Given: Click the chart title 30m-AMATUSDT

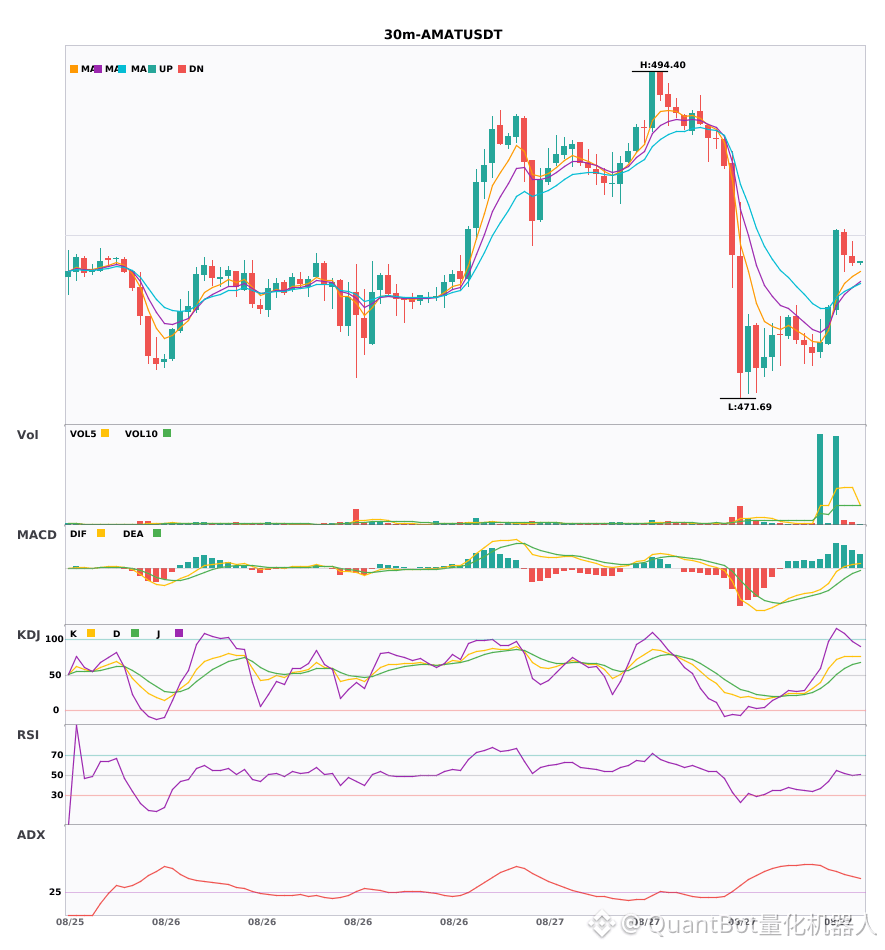Looking at the screenshot, I should (x=443, y=35).
